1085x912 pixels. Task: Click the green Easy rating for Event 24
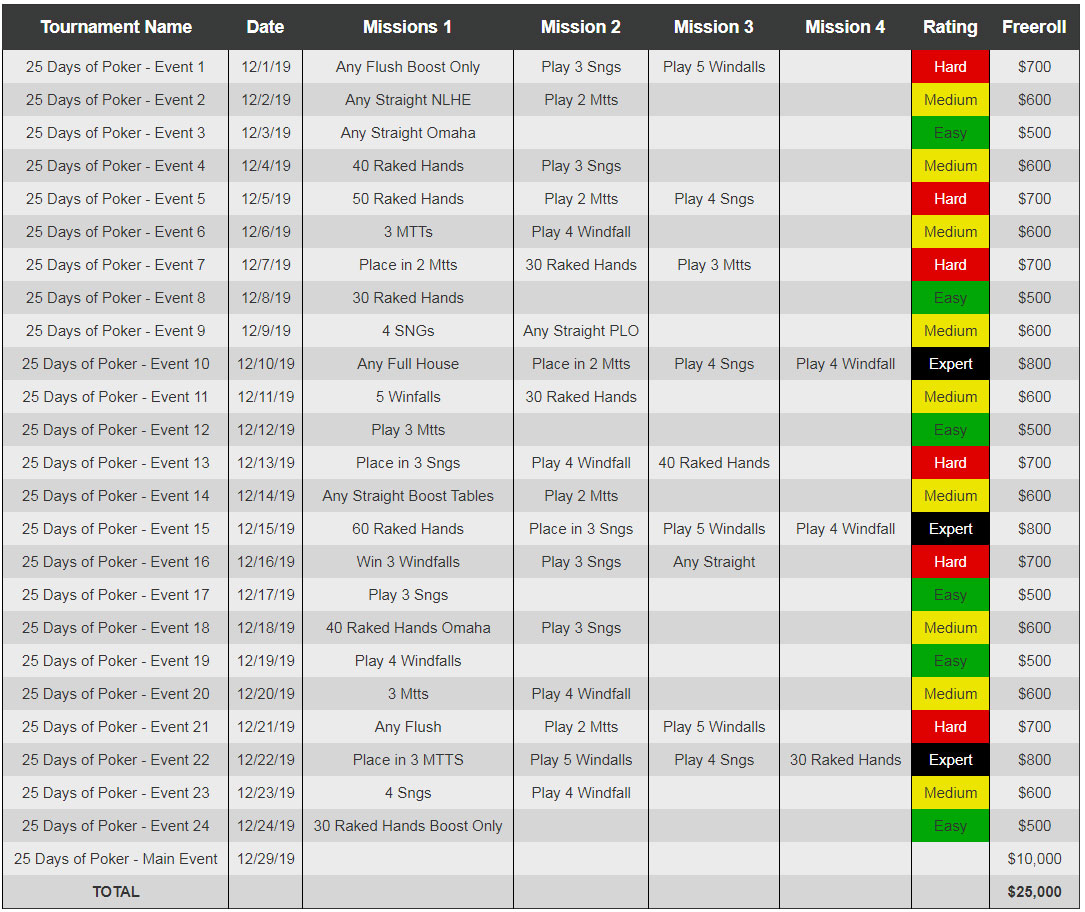(950, 826)
